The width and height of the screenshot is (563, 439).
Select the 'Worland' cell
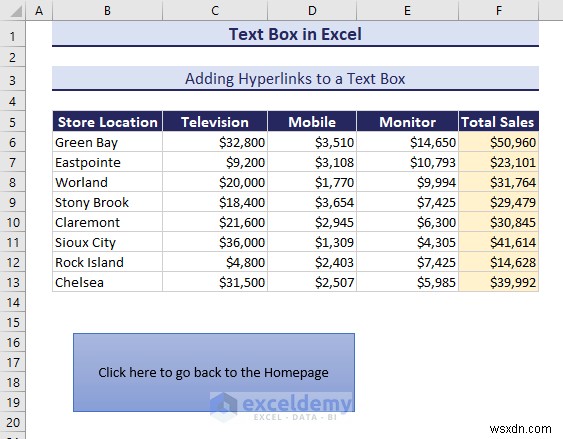pos(107,182)
